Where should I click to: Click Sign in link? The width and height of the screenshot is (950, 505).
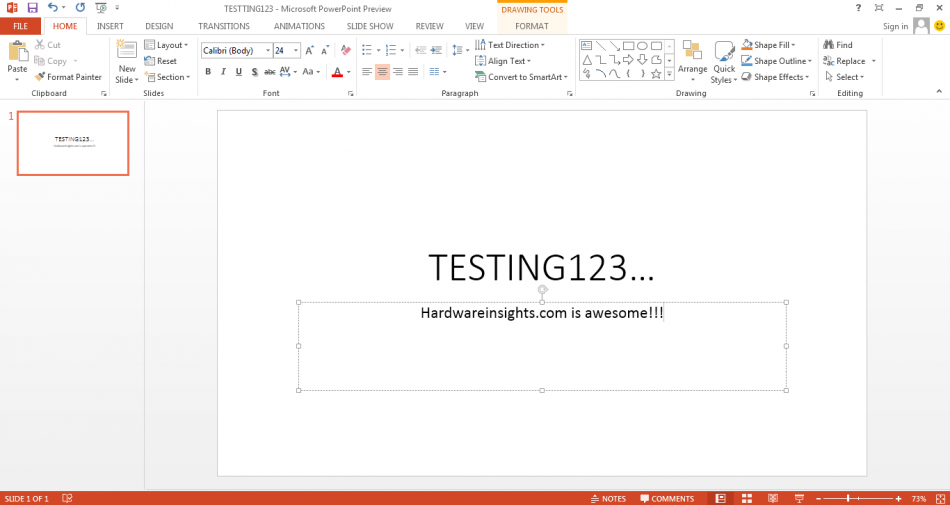click(x=895, y=26)
